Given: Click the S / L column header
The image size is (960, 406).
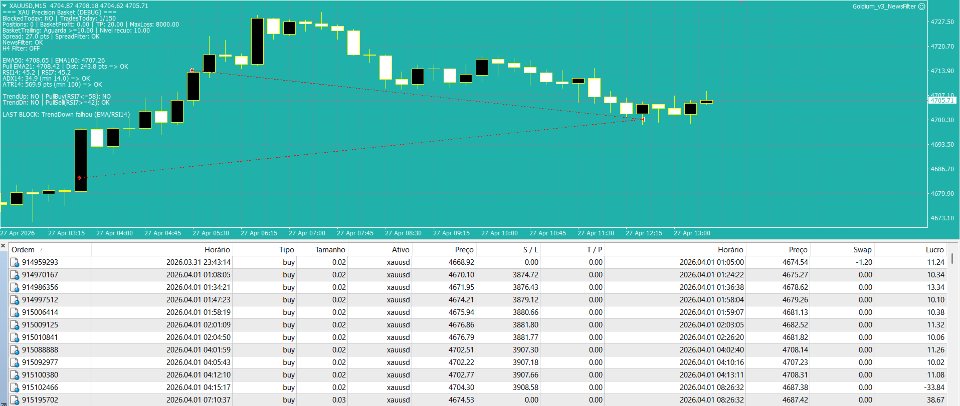Looking at the screenshot, I should point(528,250).
